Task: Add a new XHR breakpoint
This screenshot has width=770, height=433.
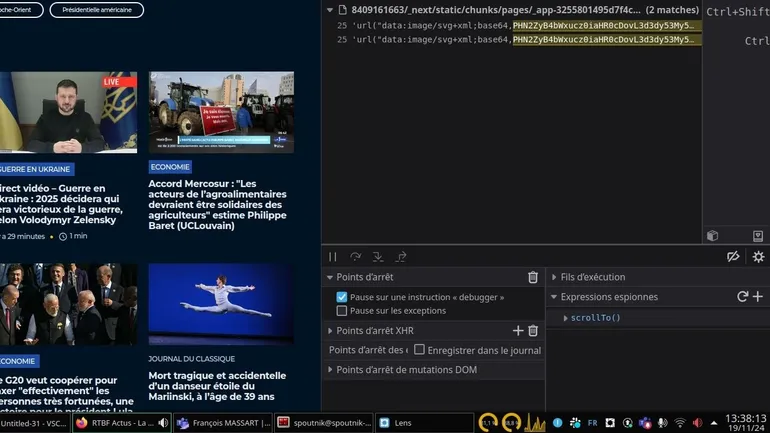Action: 518,331
